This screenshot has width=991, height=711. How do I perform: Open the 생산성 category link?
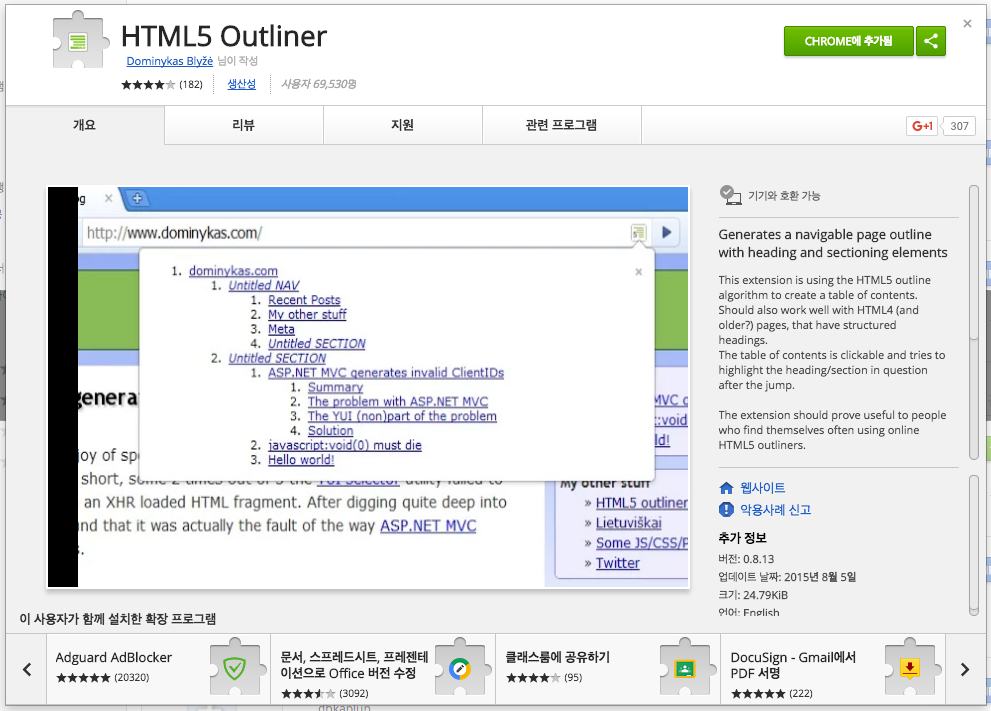click(x=241, y=84)
